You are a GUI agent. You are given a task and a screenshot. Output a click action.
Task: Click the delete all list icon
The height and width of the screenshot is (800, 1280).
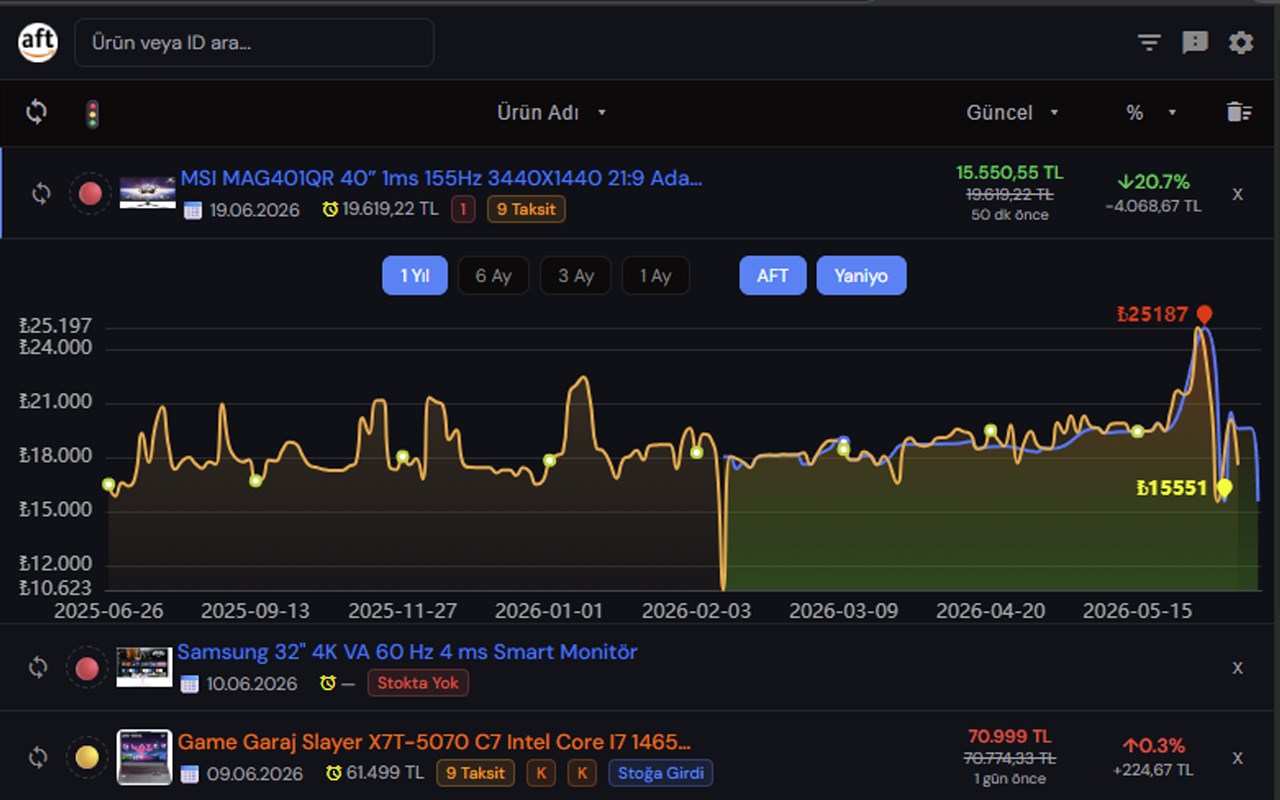click(1239, 112)
